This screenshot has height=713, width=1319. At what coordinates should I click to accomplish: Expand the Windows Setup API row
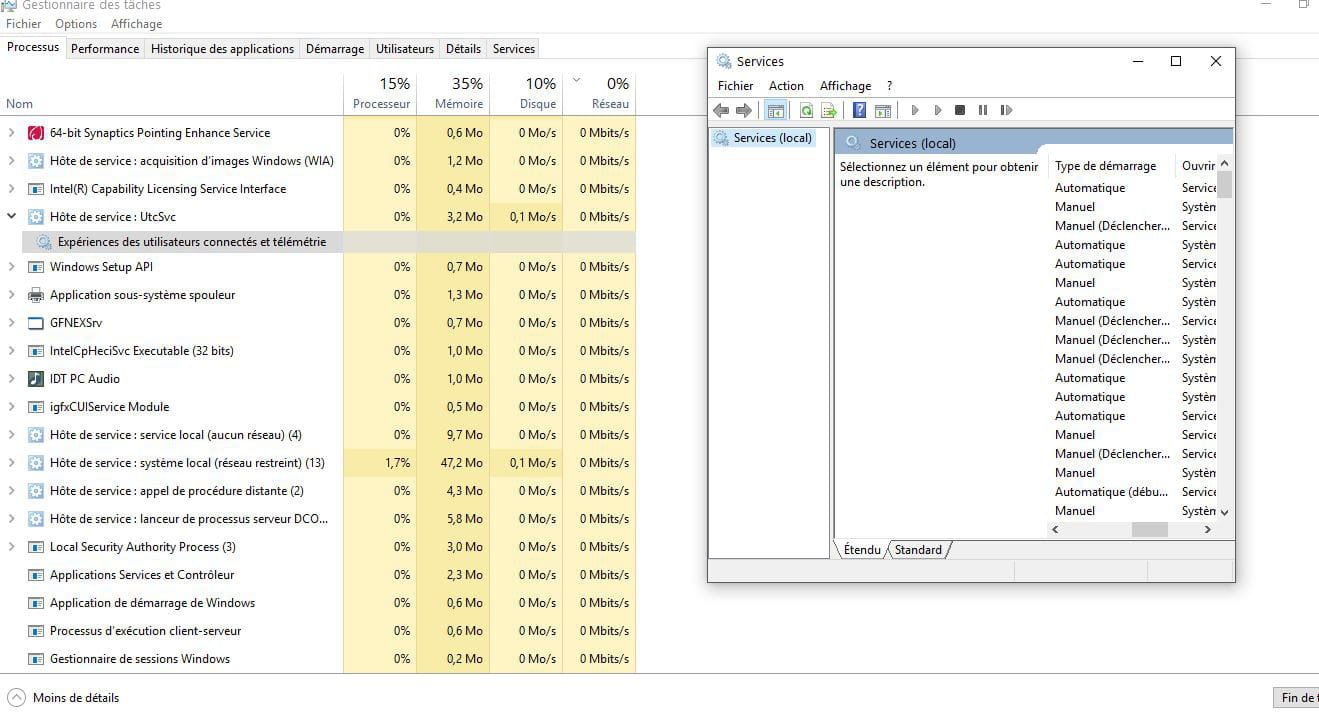12,267
